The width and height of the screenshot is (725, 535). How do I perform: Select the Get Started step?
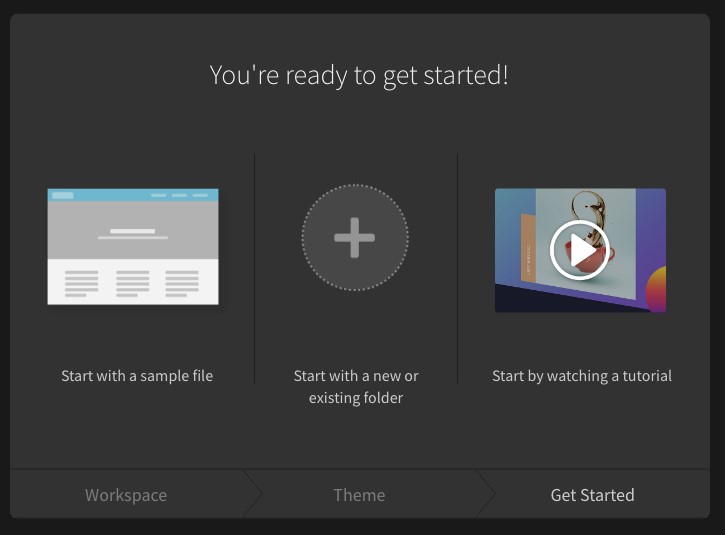tap(592, 495)
